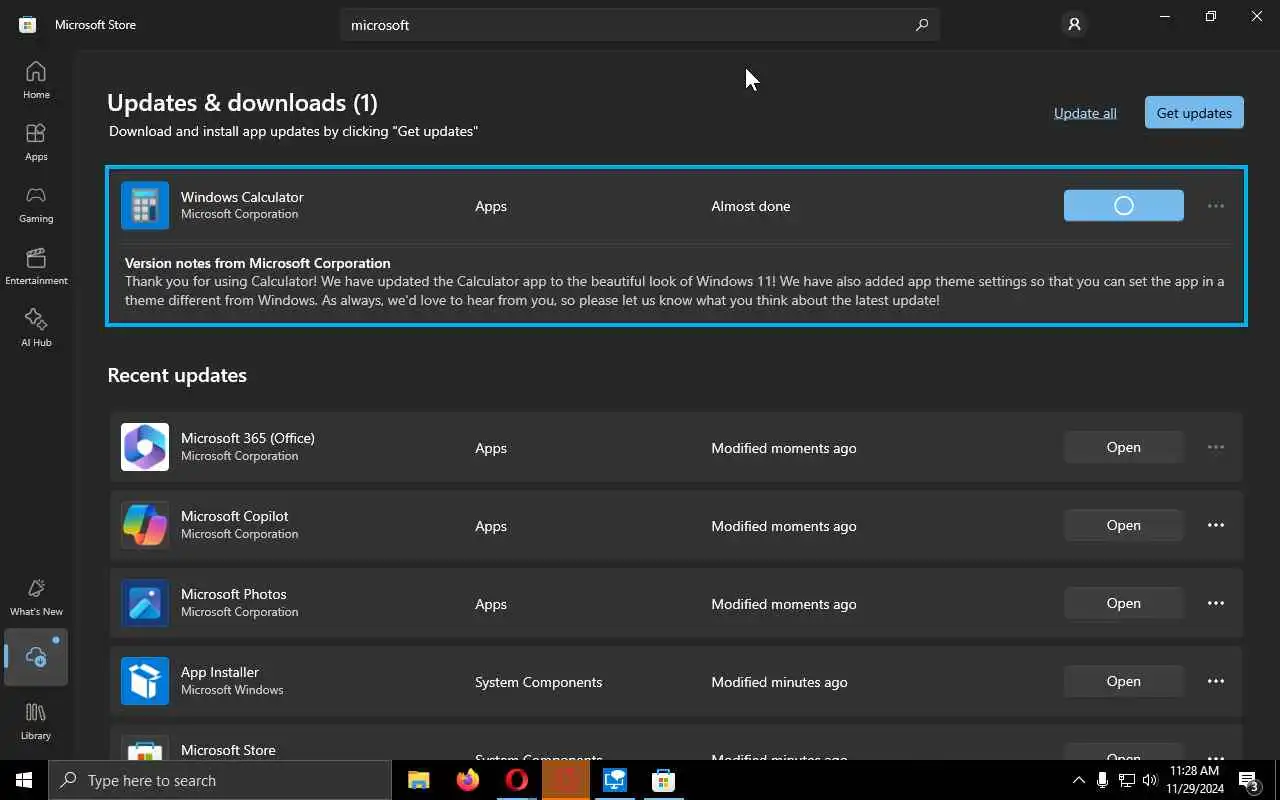Click the Recent updates heading

click(177, 375)
